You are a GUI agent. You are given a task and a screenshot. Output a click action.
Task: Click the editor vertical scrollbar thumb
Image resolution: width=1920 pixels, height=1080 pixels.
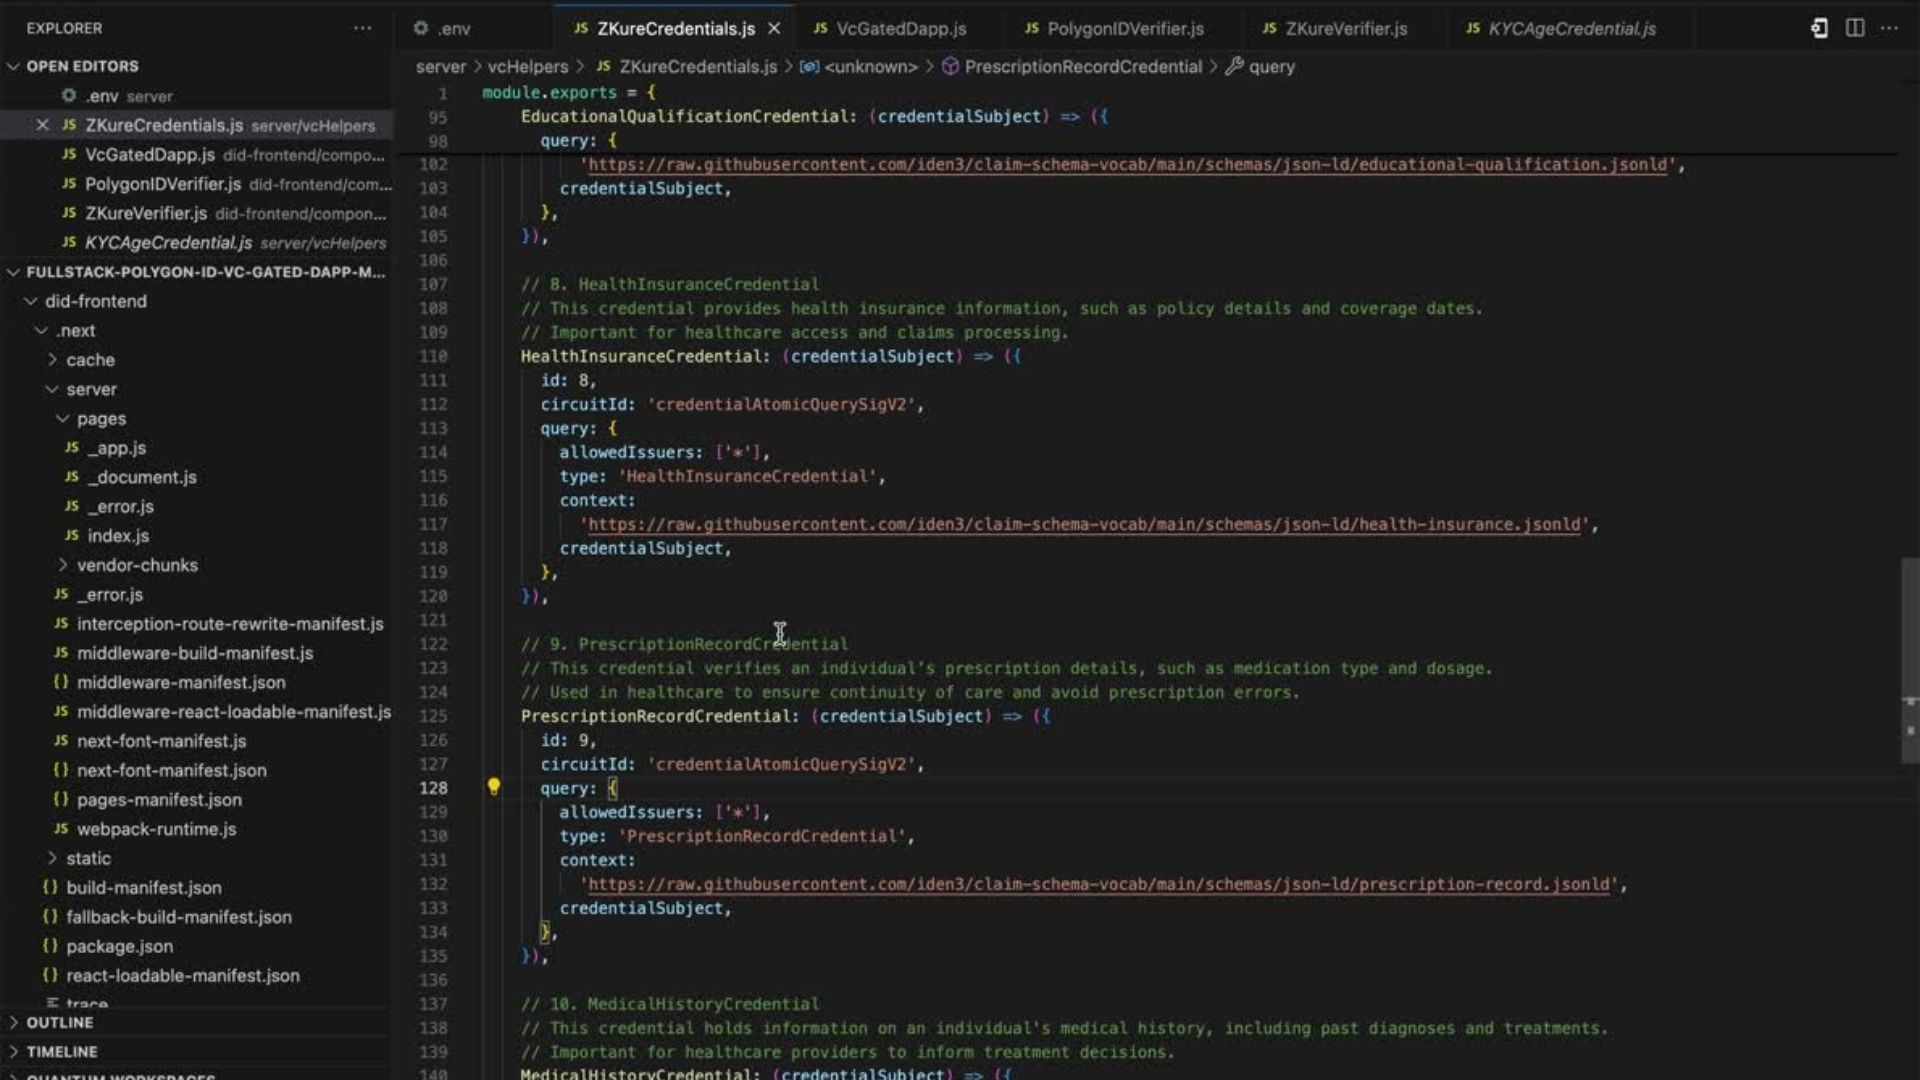pyautogui.click(x=1909, y=660)
